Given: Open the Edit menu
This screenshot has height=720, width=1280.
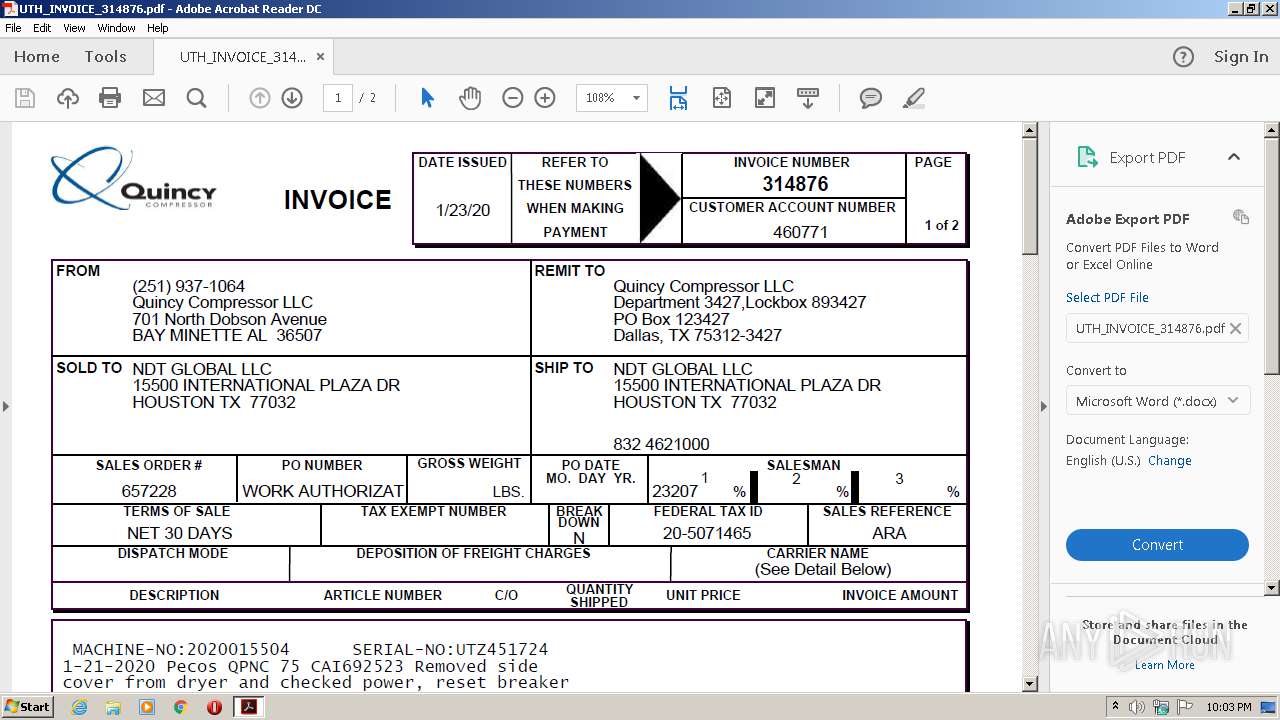Looking at the screenshot, I should point(42,28).
